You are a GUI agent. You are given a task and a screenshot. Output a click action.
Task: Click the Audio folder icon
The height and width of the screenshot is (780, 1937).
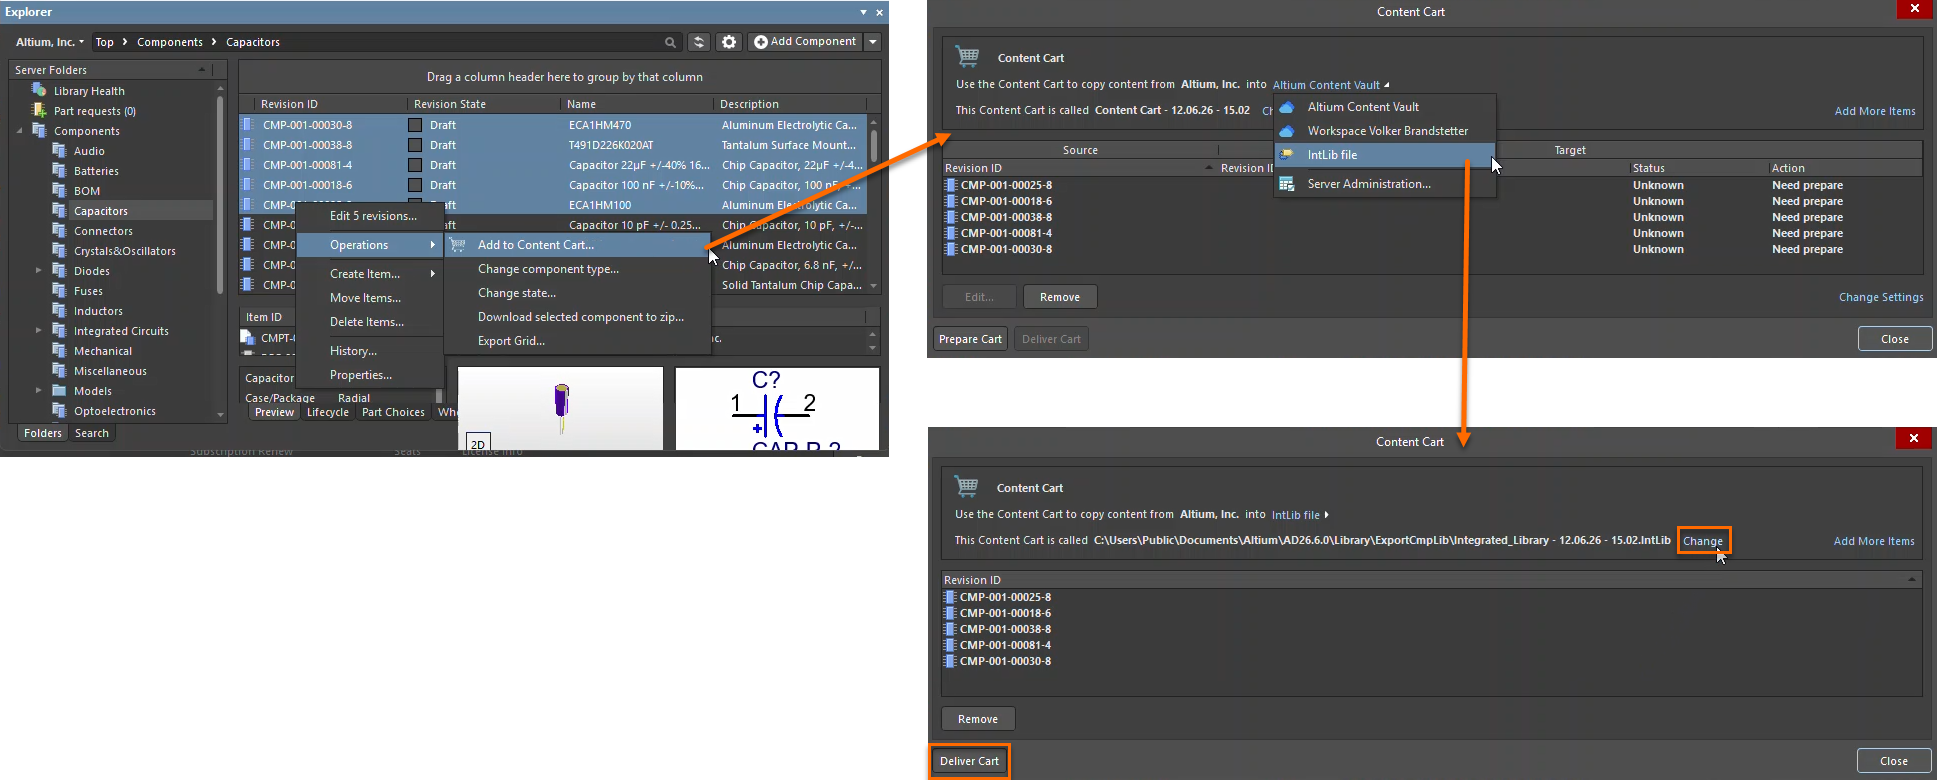(60, 150)
